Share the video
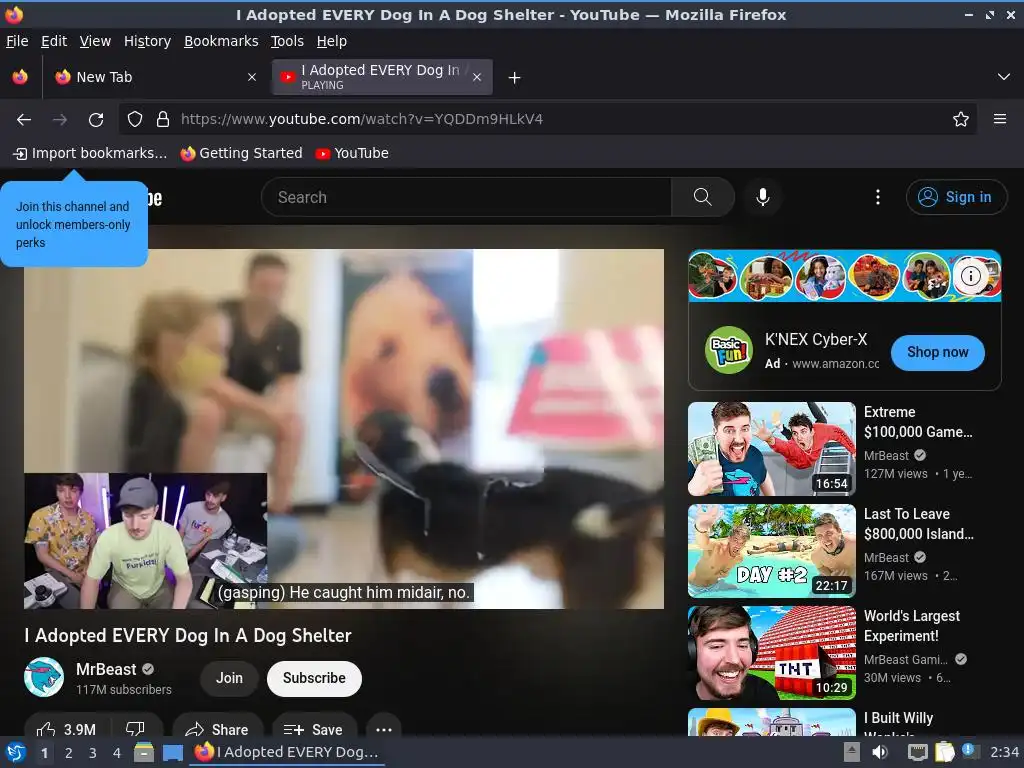1024x768 pixels. pyautogui.click(x=217, y=729)
